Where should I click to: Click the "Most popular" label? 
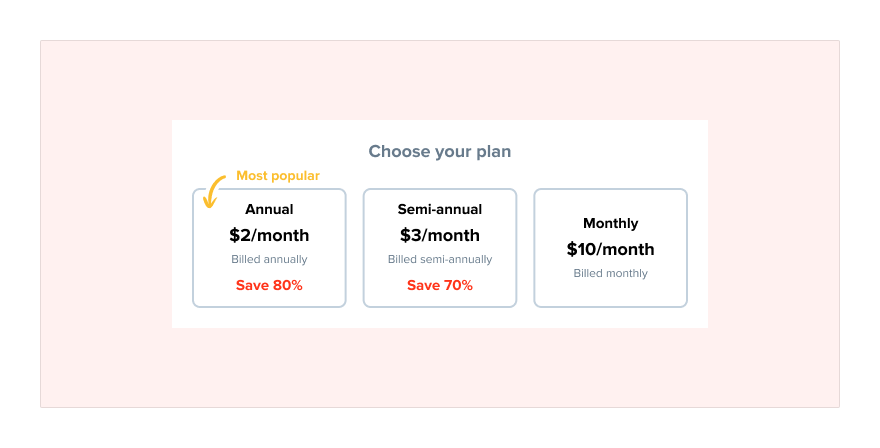pyautogui.click(x=278, y=176)
